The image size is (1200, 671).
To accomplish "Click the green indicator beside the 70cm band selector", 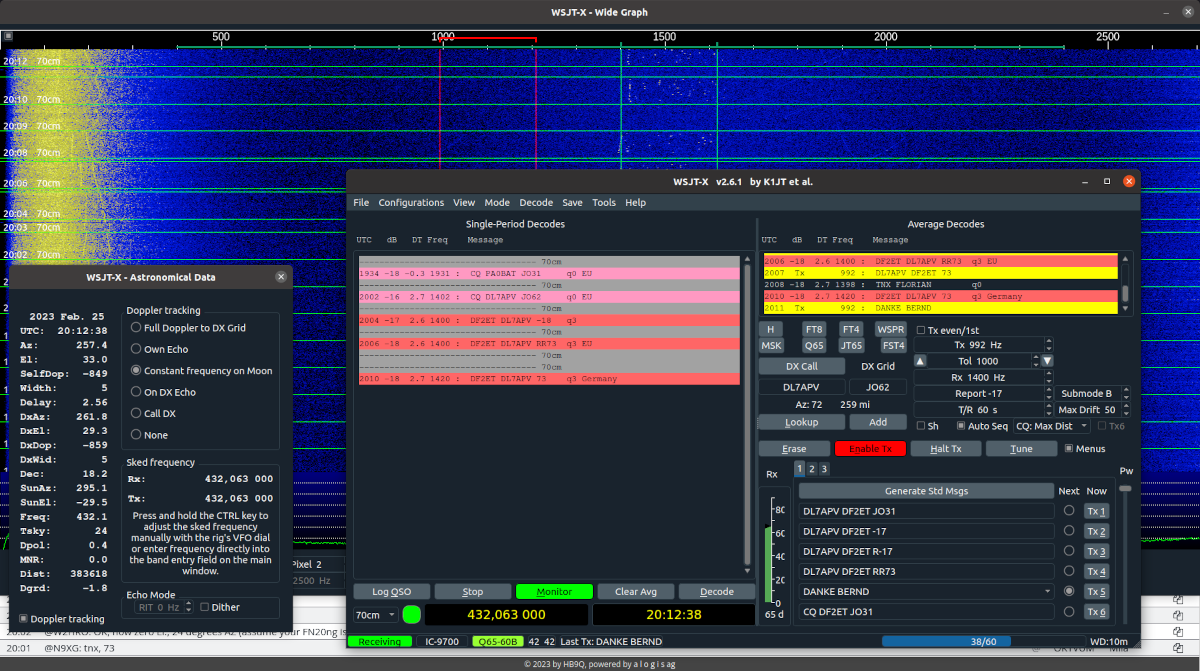I will coord(411,615).
